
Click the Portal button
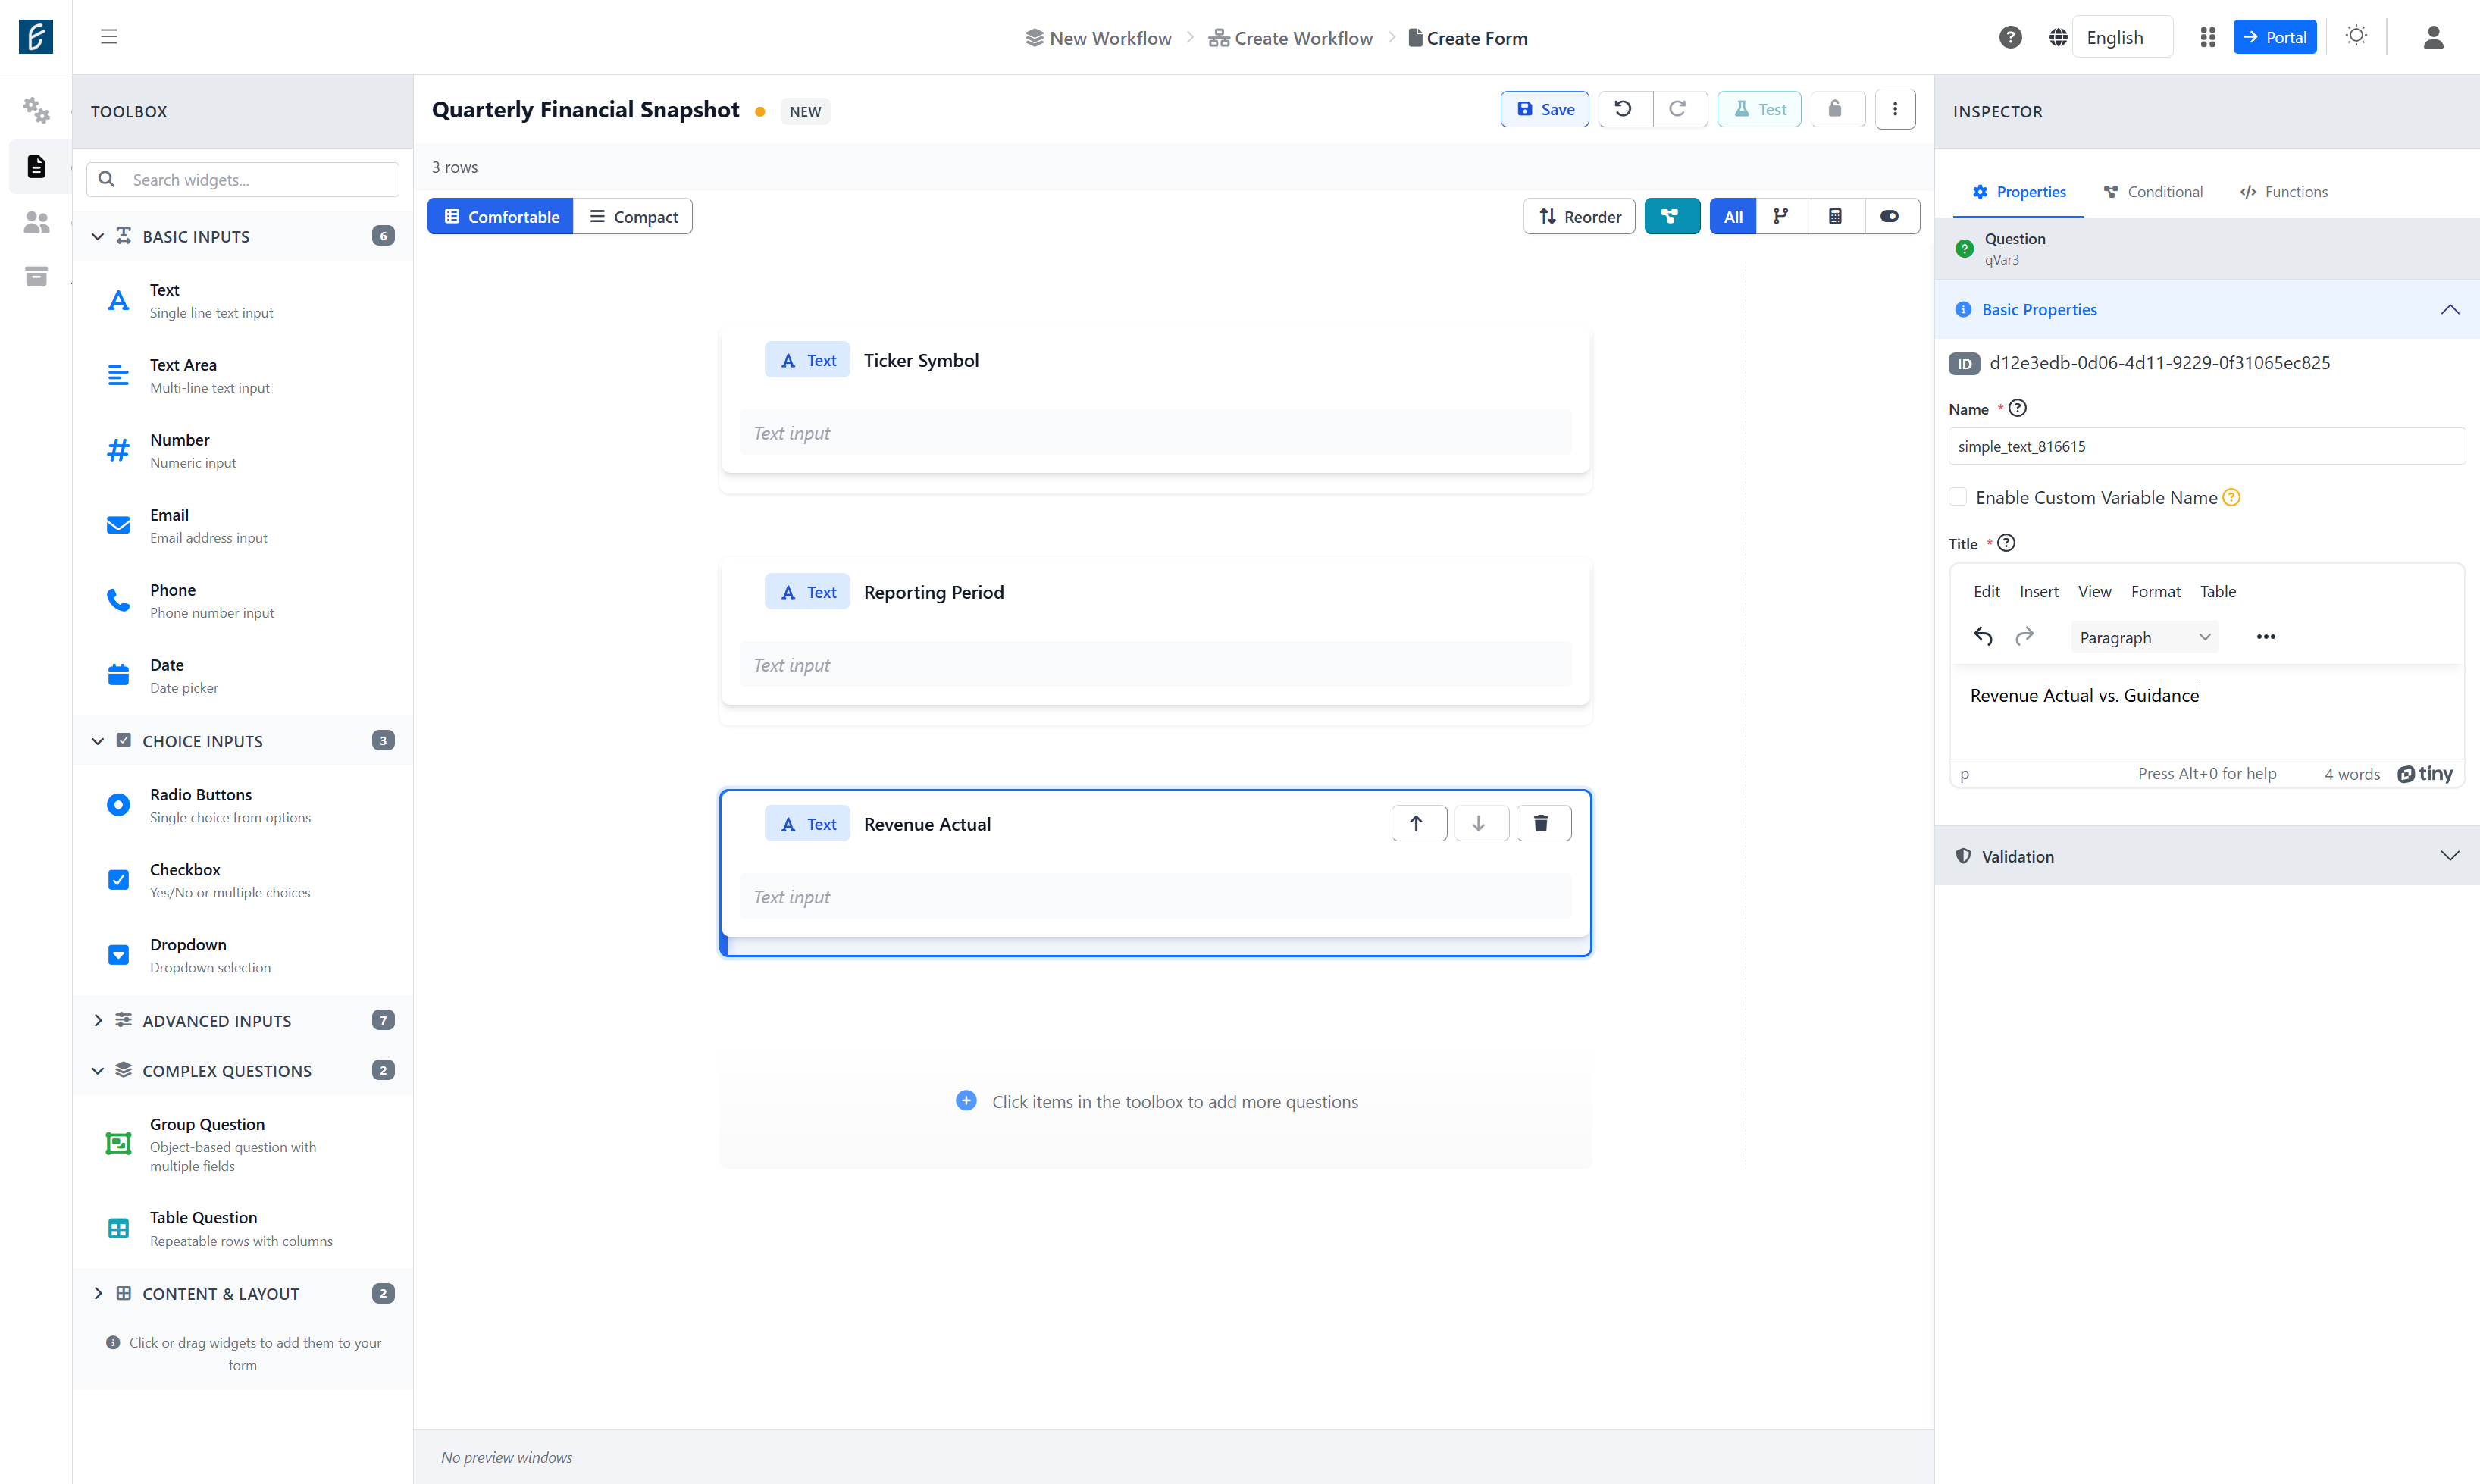click(2274, 37)
